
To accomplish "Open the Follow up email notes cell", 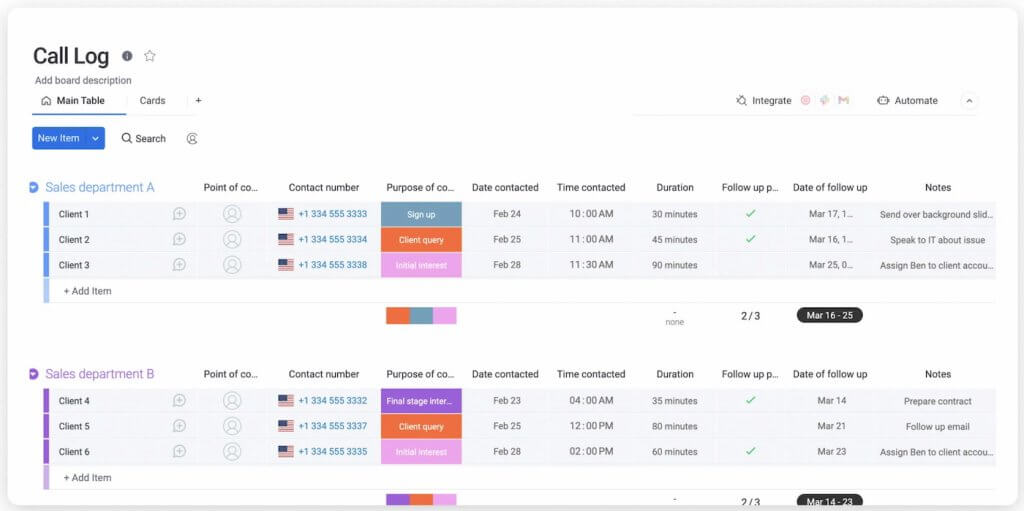I will (938, 427).
